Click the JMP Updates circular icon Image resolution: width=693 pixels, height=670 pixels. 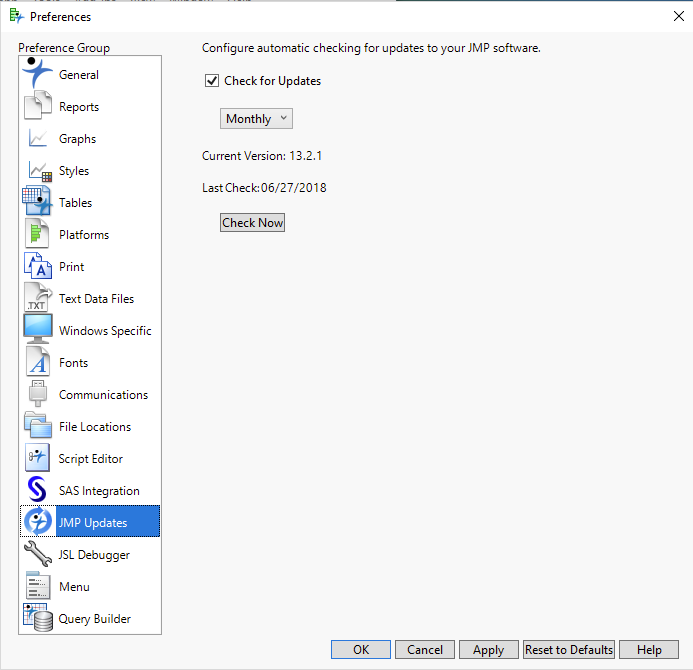point(38,522)
